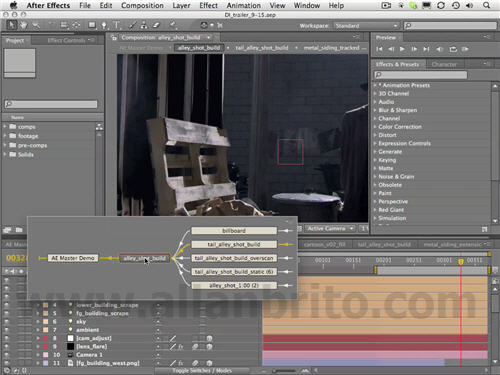Open the Apple menu
The height and width of the screenshot is (375, 500).
tap(13, 5)
